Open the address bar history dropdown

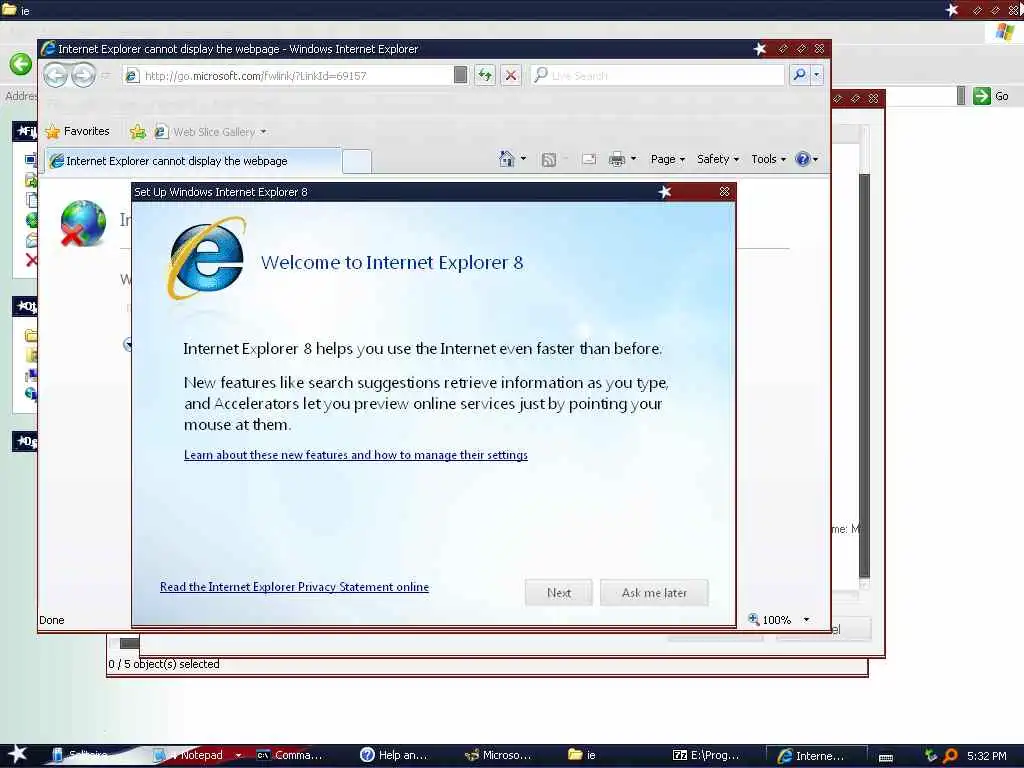click(460, 76)
